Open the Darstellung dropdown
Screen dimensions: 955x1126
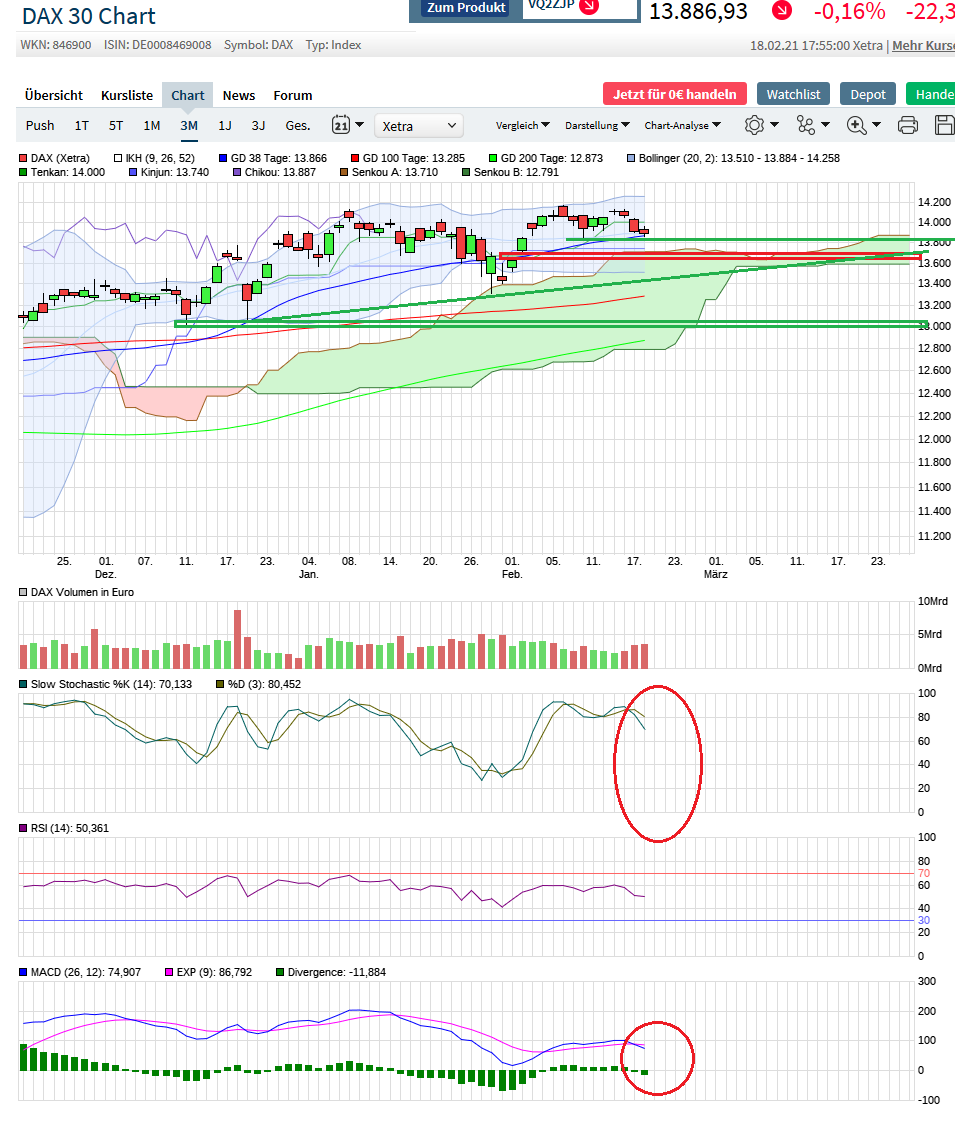click(597, 126)
